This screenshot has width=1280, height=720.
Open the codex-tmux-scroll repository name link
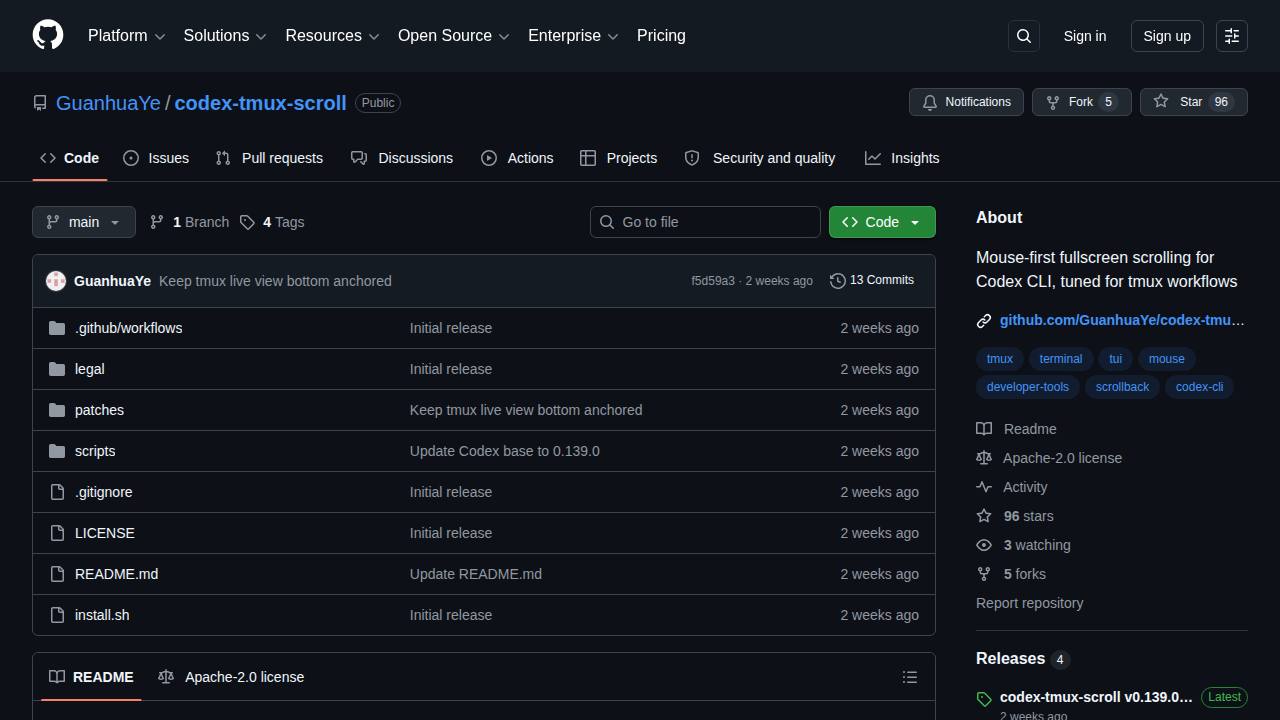click(x=260, y=103)
